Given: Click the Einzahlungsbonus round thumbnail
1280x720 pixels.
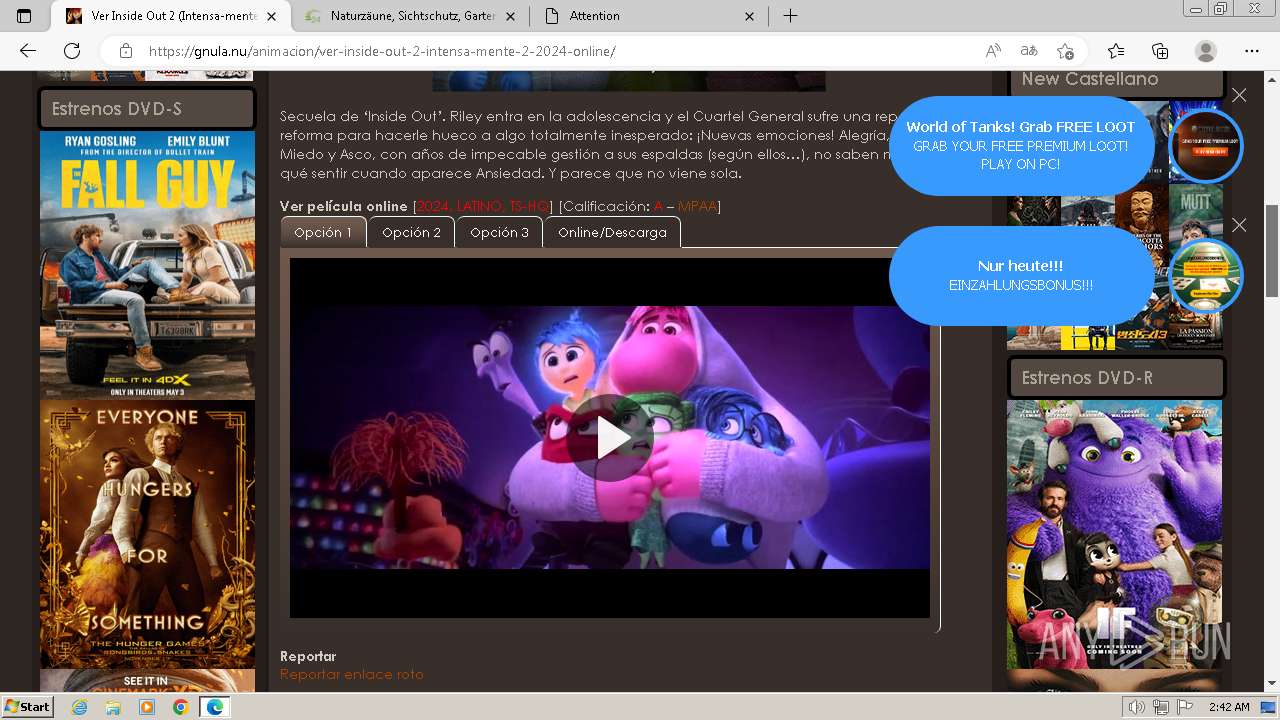Looking at the screenshot, I should click(1206, 276).
